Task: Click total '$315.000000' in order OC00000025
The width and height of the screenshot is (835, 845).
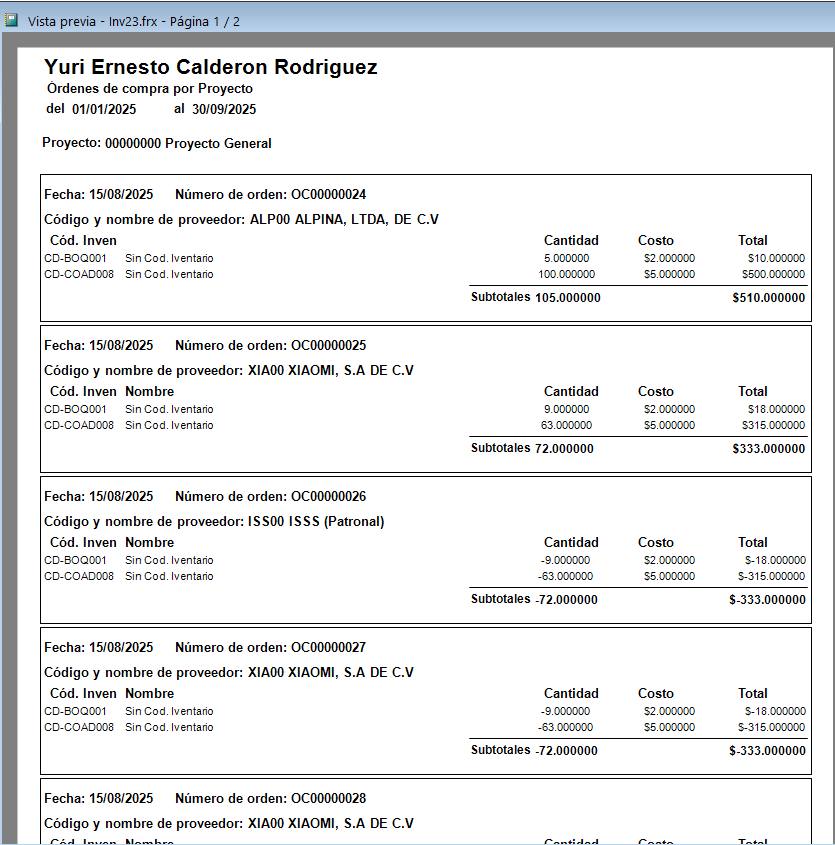Action: (x=774, y=425)
